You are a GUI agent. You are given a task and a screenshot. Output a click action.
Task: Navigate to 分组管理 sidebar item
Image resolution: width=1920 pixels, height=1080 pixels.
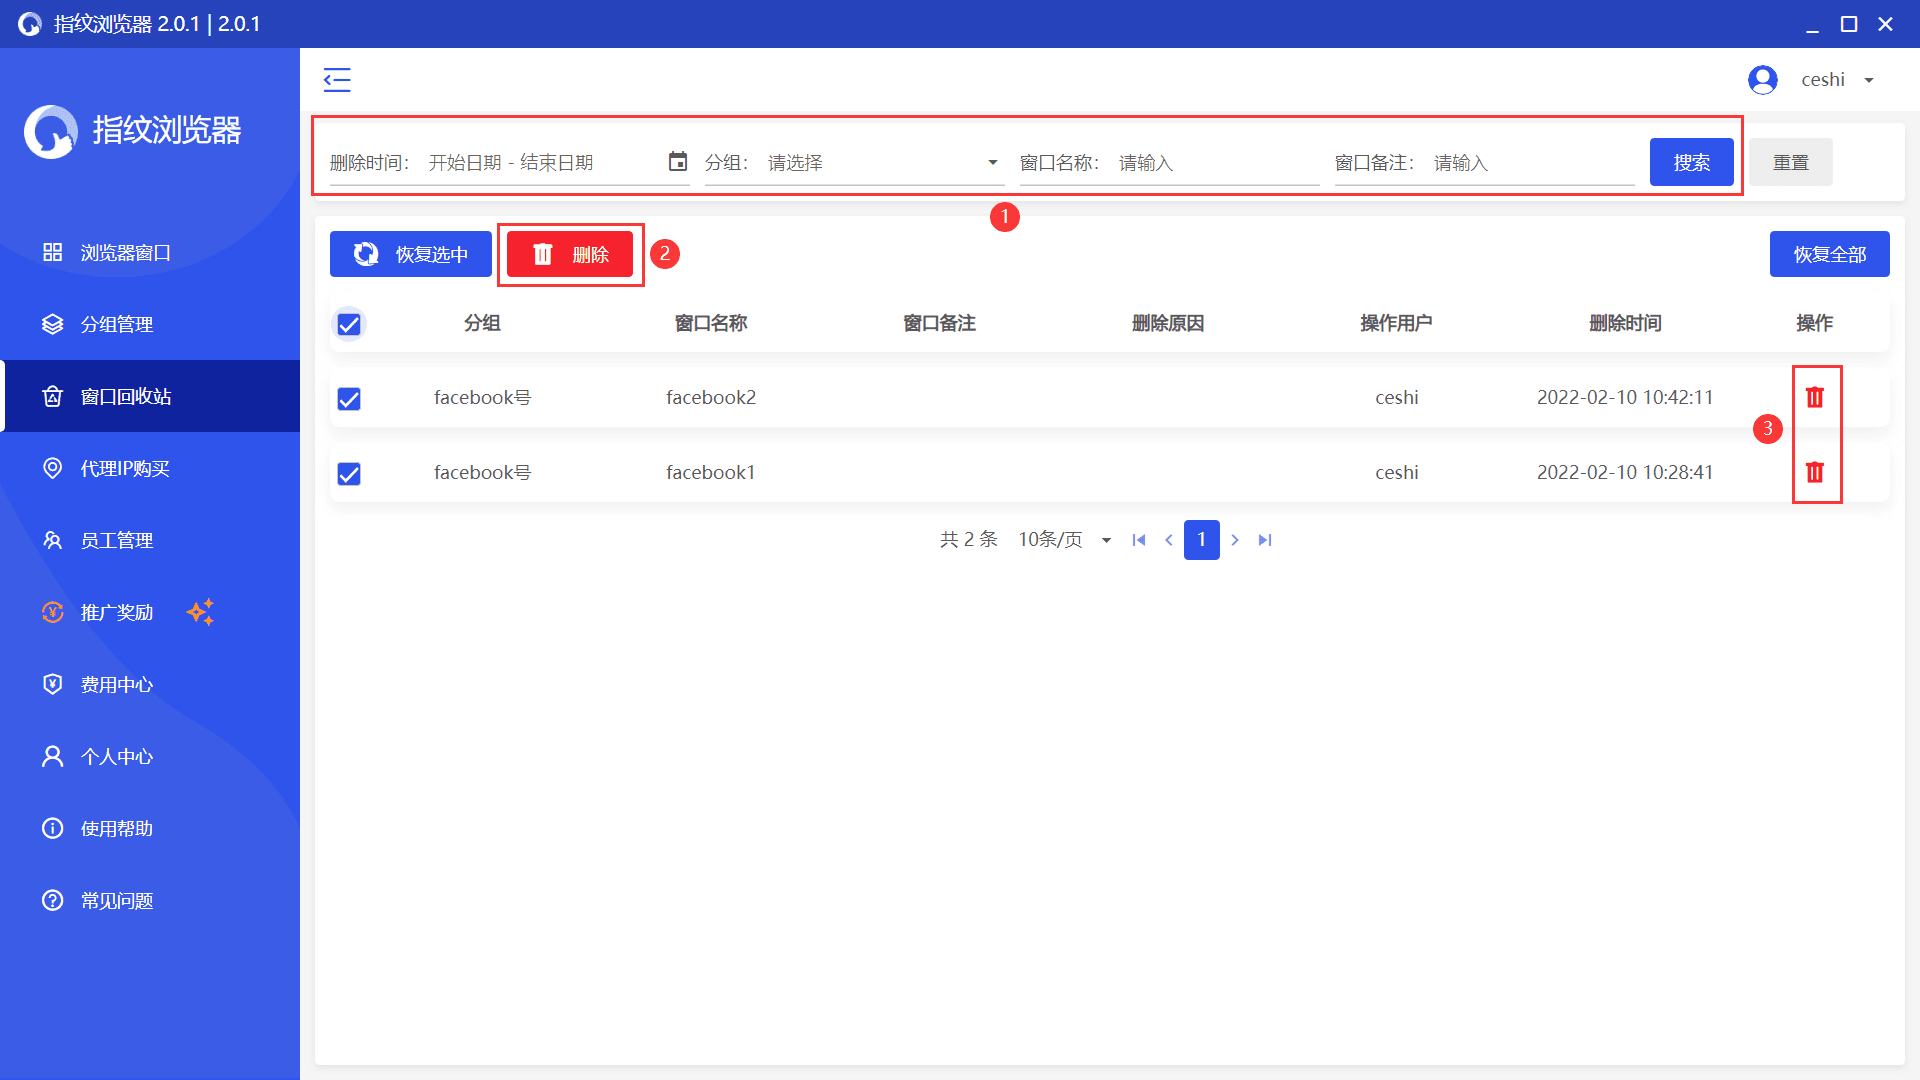pyautogui.click(x=117, y=325)
